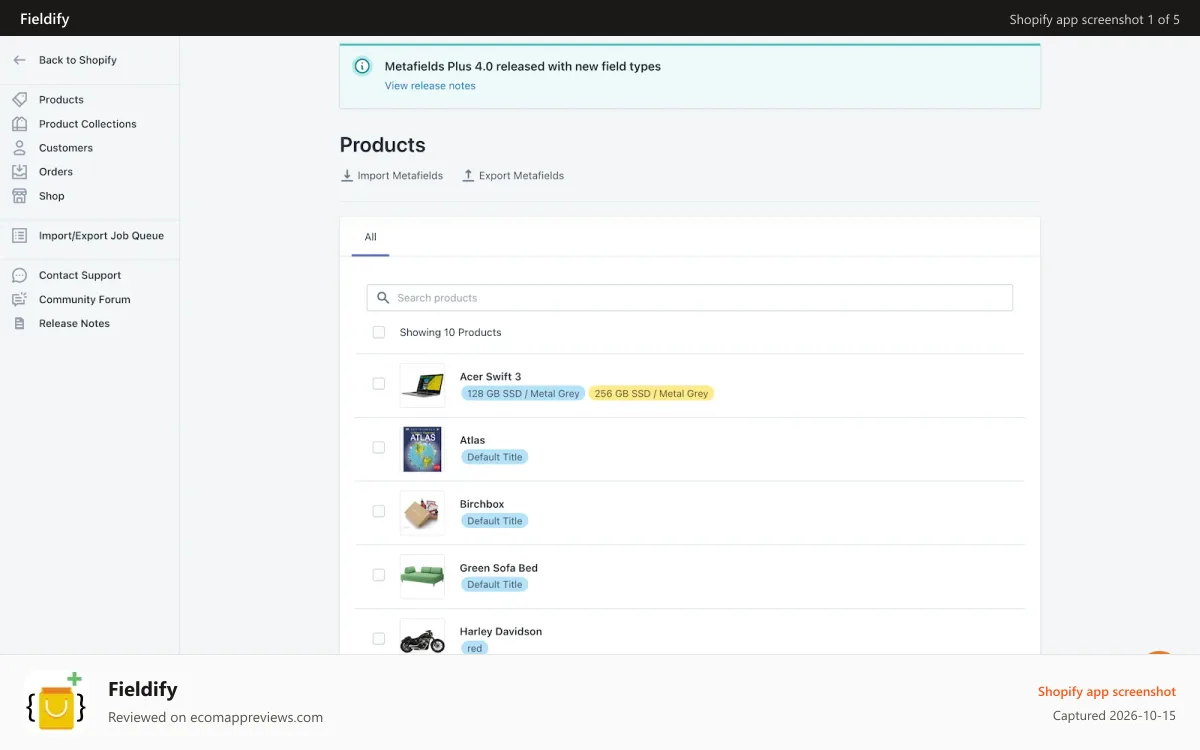Open the Birchbox product thumbnail
Screen dimensions: 1200x750
click(423, 513)
